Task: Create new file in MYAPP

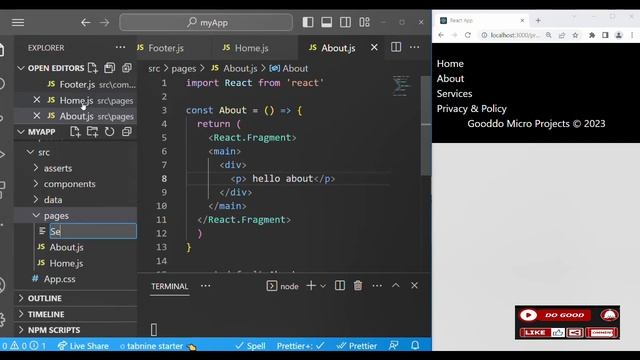Action: coord(75,131)
